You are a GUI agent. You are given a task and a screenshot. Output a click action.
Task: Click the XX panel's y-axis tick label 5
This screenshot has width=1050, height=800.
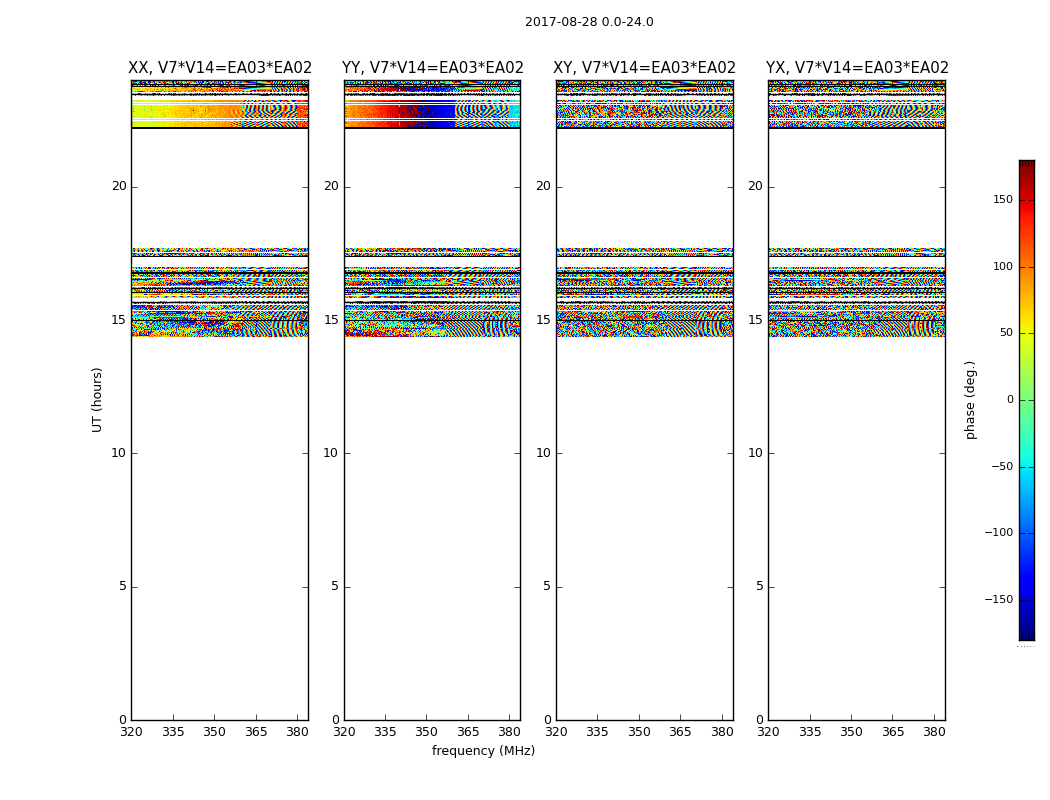(123, 586)
